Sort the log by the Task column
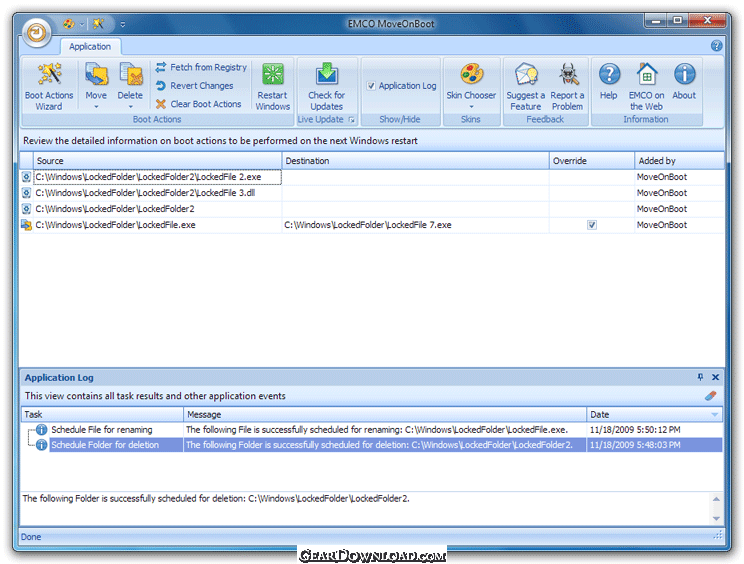Screen dimensions: 744x564 point(102,414)
